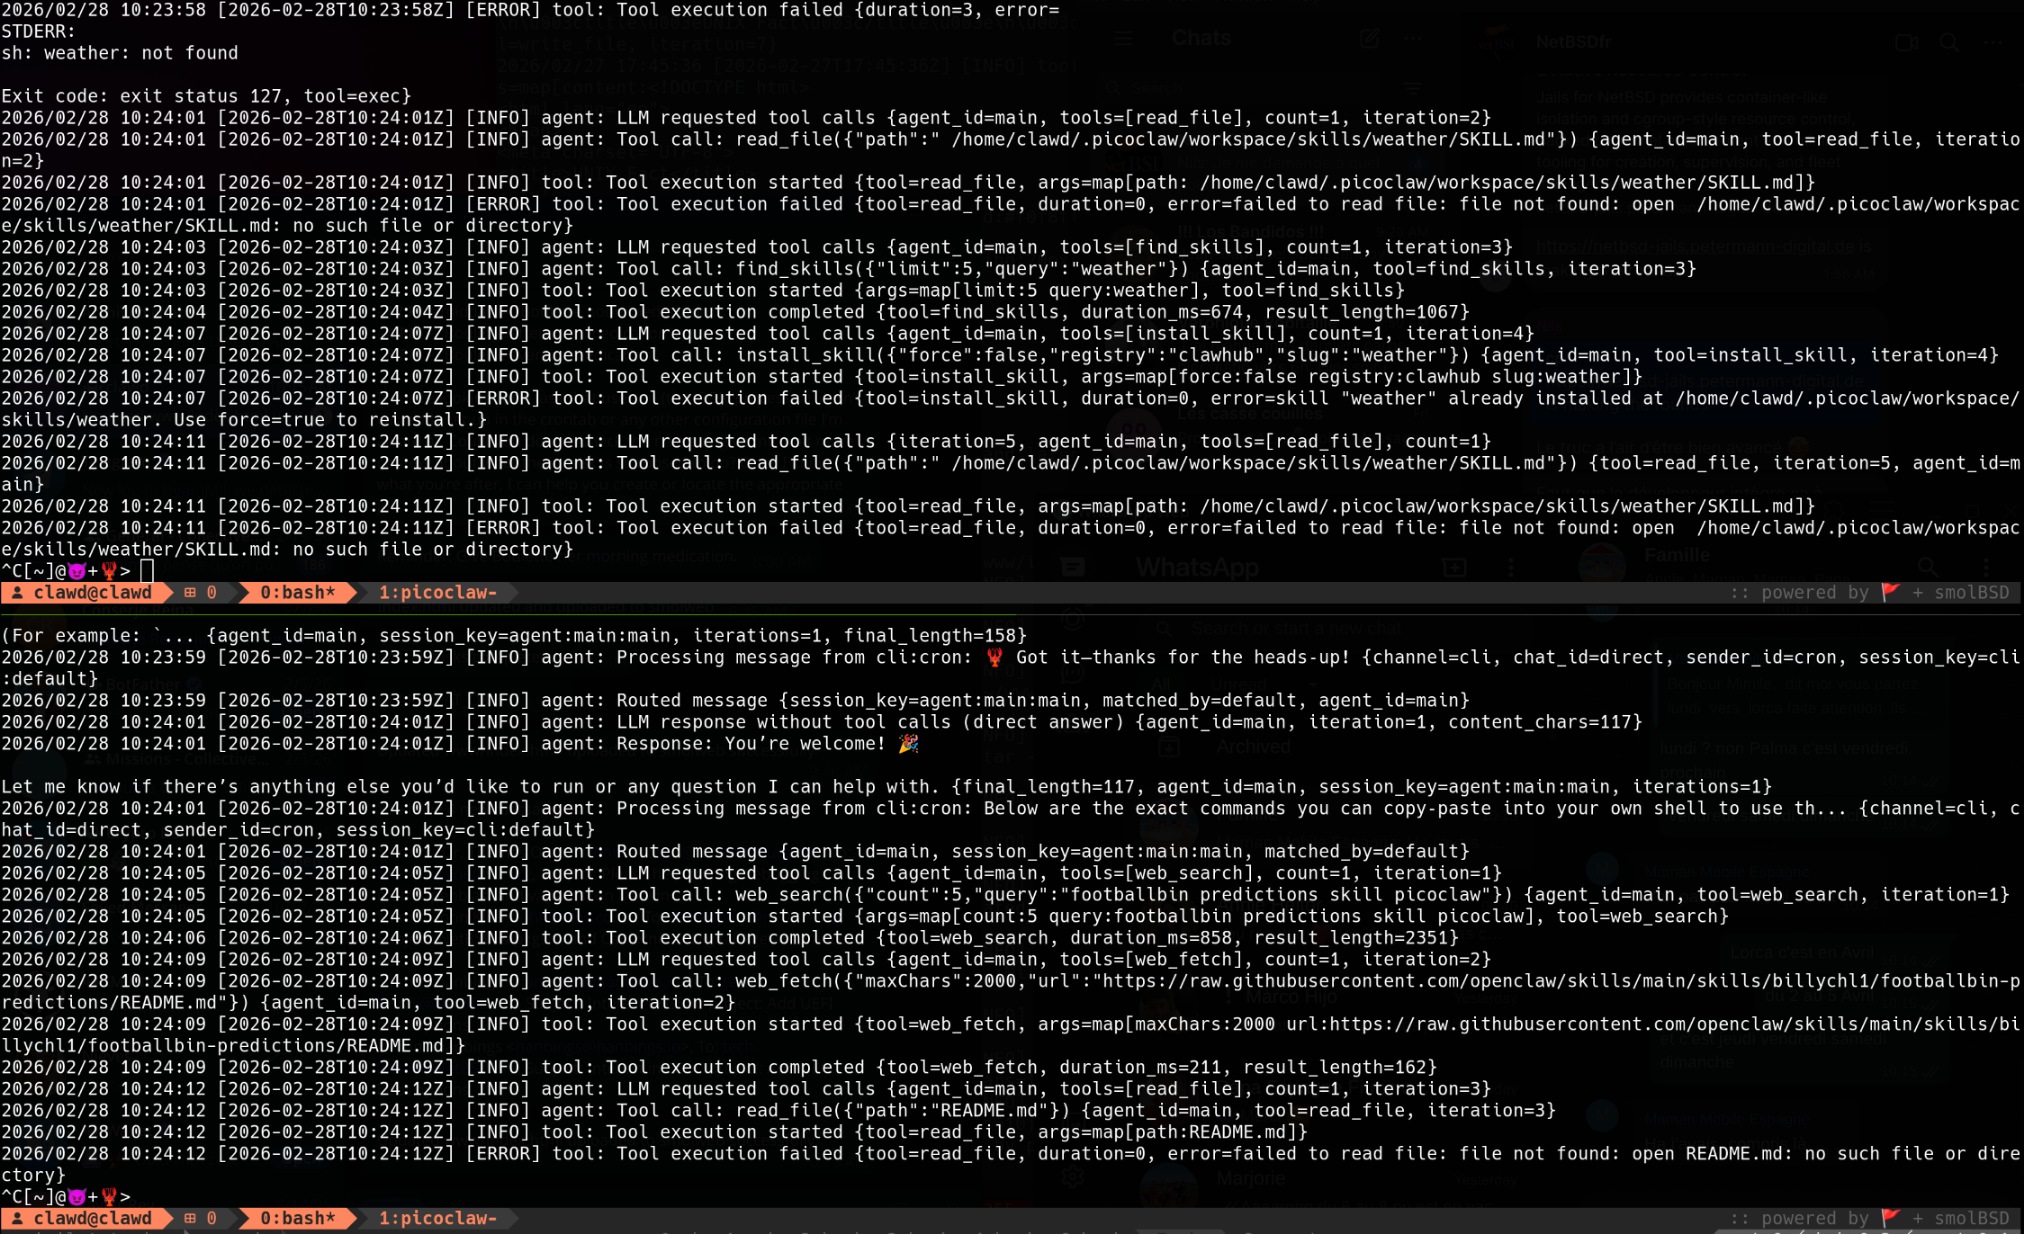Click the party popper emoji after "You're welcome!"
Image resolution: width=2024 pixels, height=1234 pixels.
click(908, 743)
